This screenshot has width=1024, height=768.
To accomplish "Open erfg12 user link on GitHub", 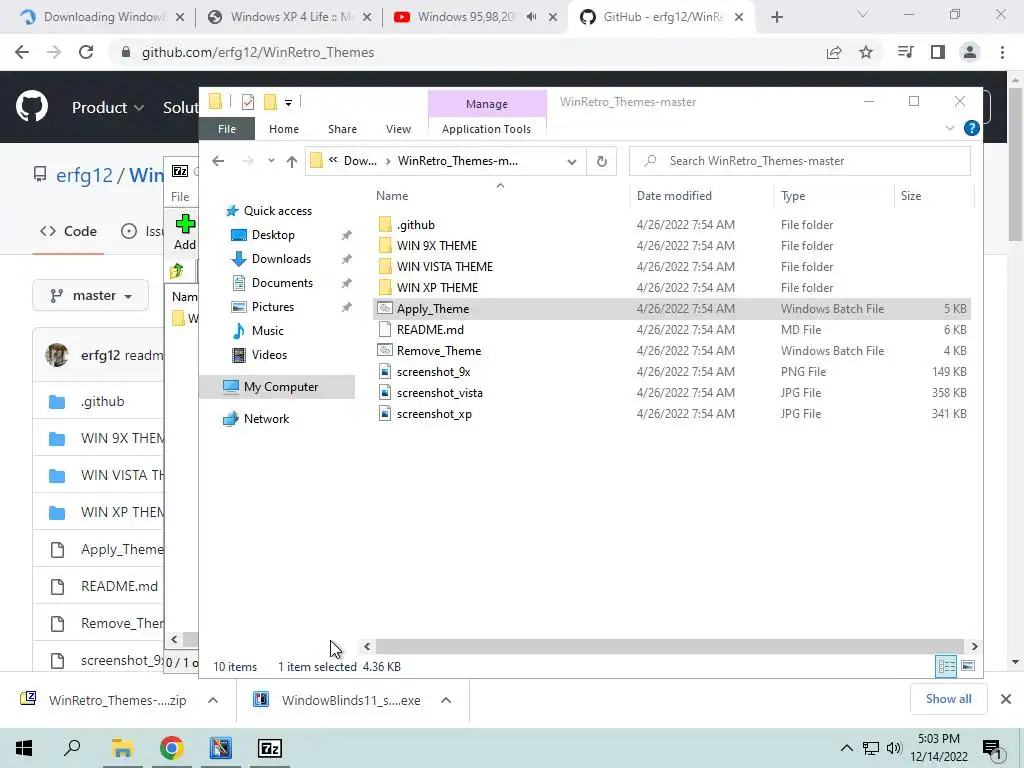I will [x=84, y=175].
